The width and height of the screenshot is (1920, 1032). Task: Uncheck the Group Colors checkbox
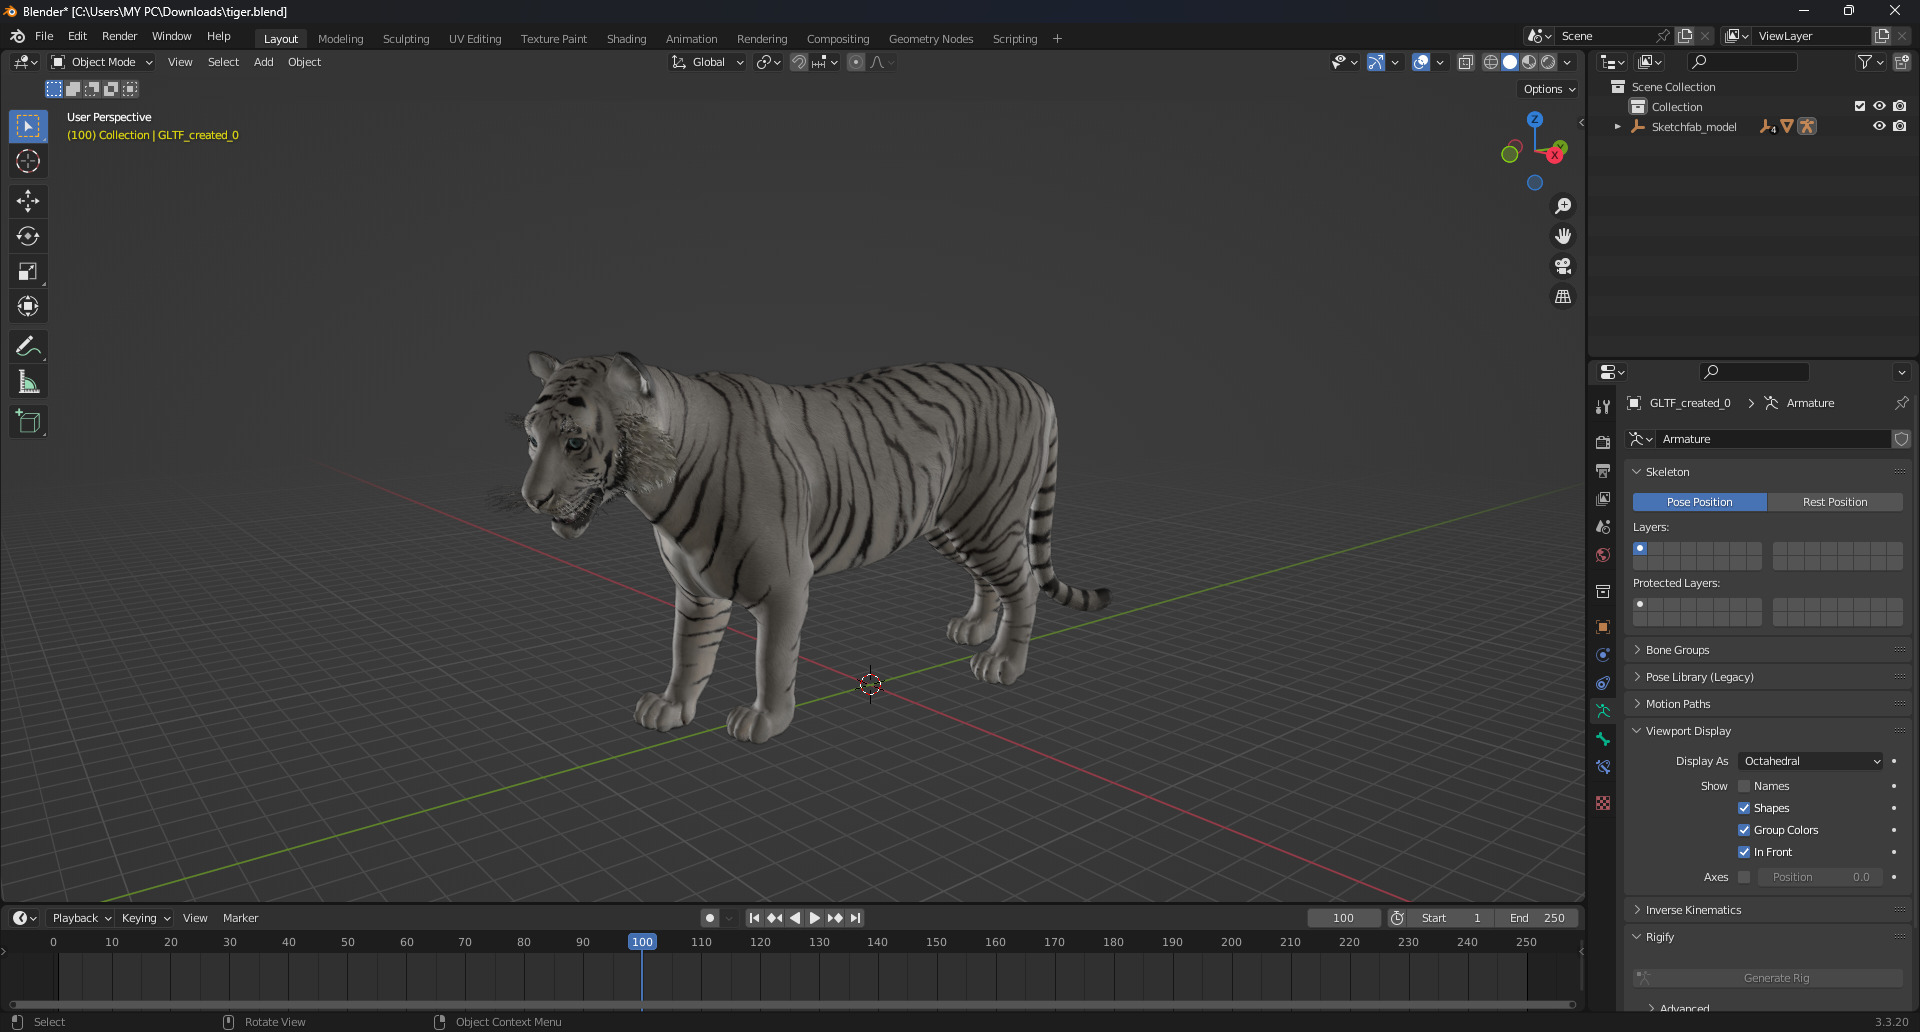tap(1744, 830)
